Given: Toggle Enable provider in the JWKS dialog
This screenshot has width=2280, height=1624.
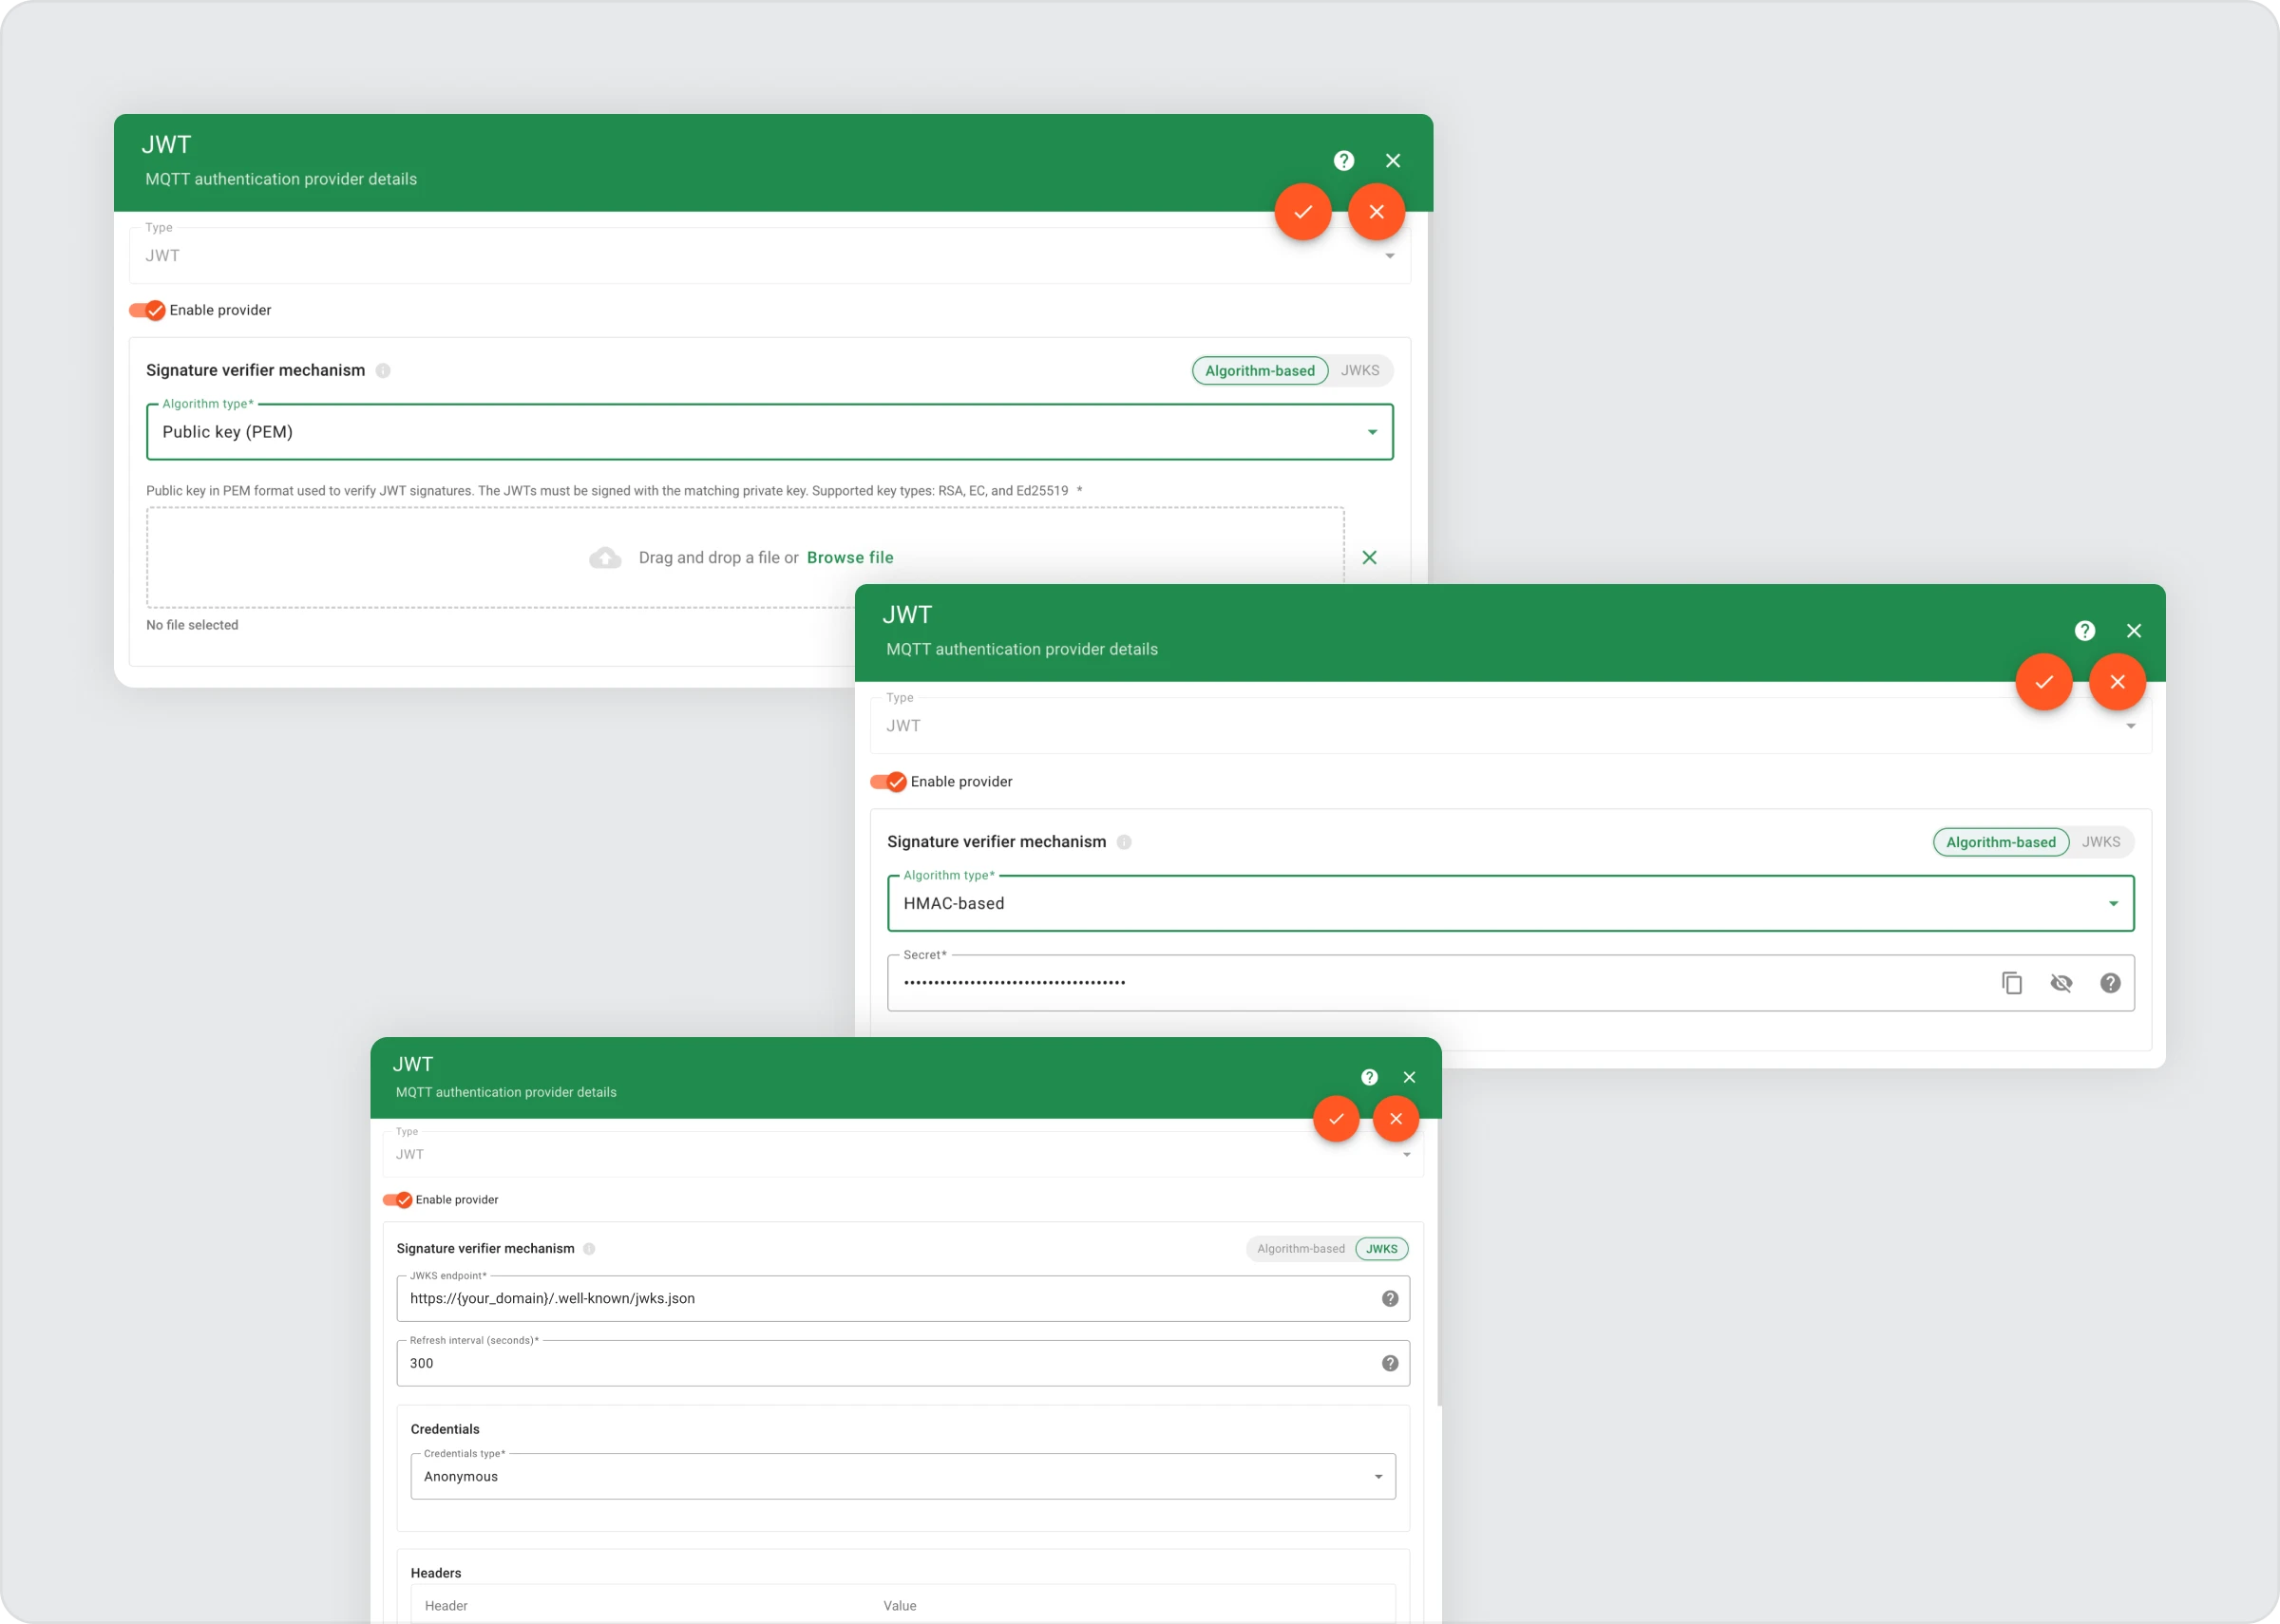Looking at the screenshot, I should [x=397, y=1200].
